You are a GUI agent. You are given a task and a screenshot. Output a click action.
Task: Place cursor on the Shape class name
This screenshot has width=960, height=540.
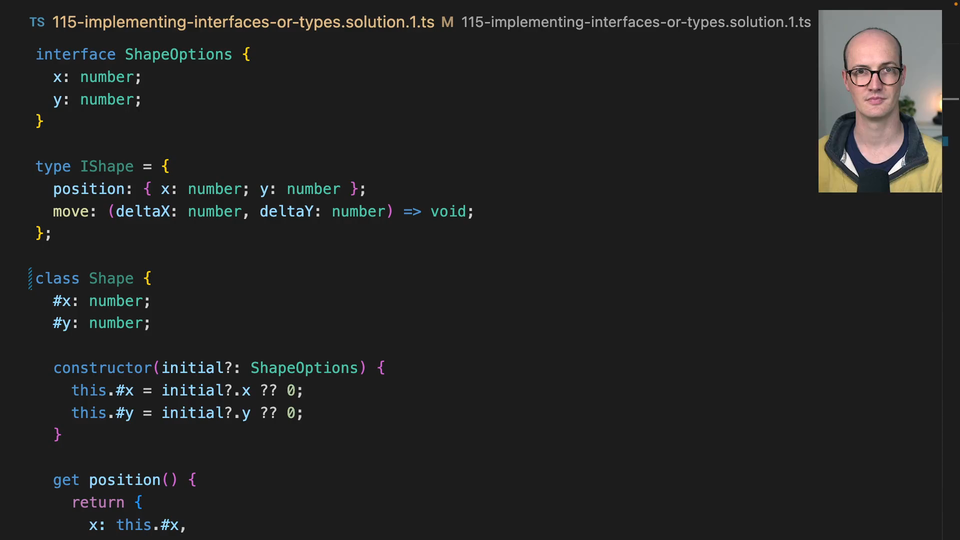[x=111, y=278]
